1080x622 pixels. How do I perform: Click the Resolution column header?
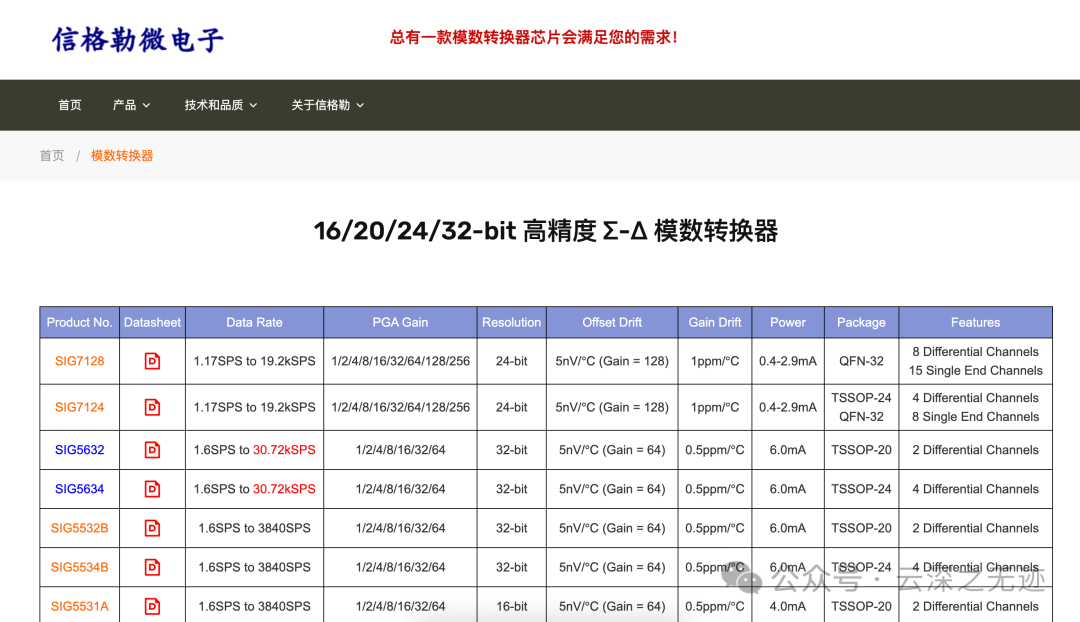[512, 322]
